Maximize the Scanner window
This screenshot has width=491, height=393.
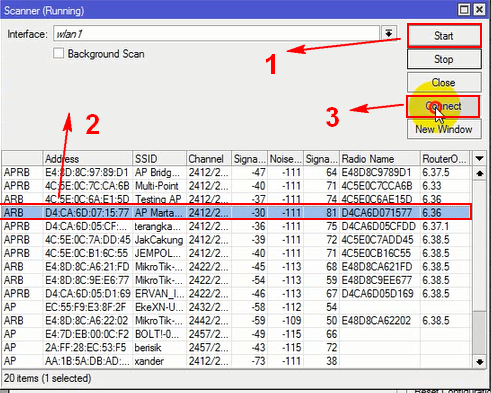coord(464,10)
